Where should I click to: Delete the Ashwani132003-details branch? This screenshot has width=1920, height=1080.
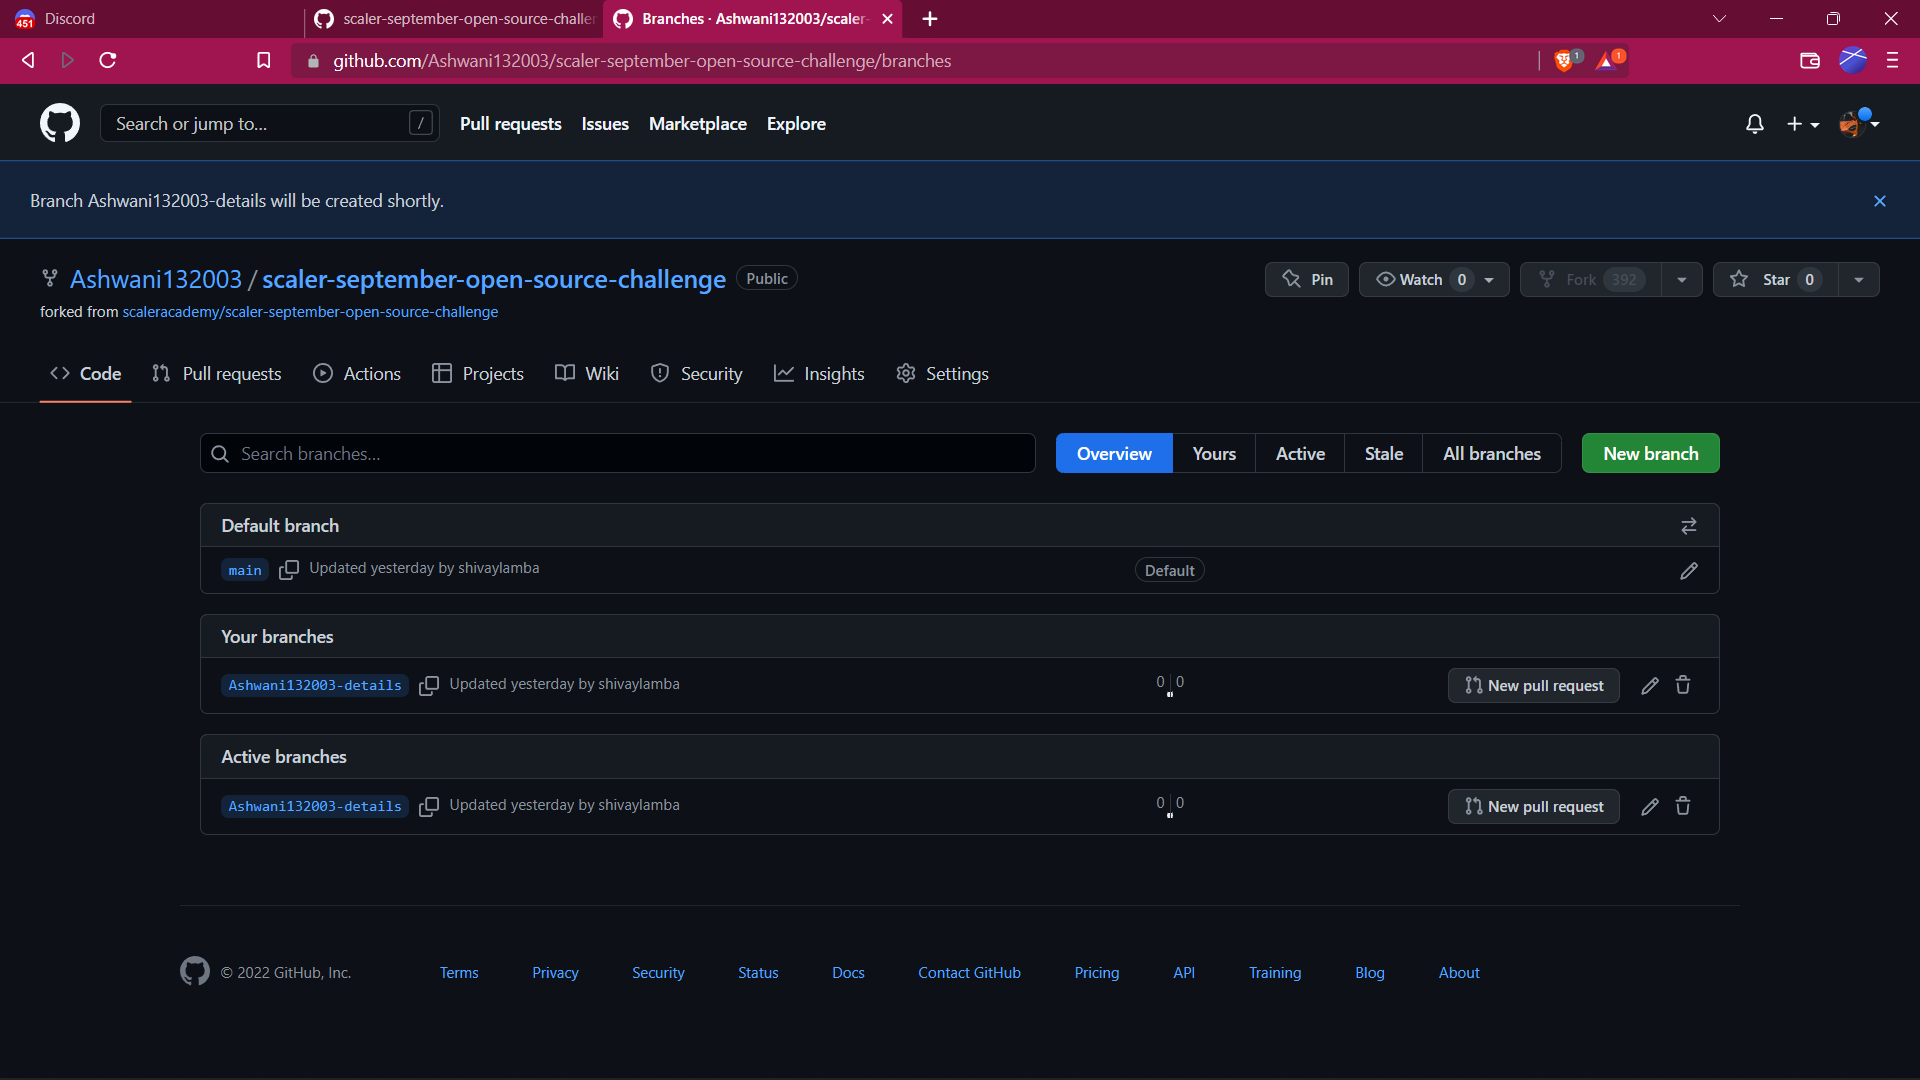click(1682, 685)
